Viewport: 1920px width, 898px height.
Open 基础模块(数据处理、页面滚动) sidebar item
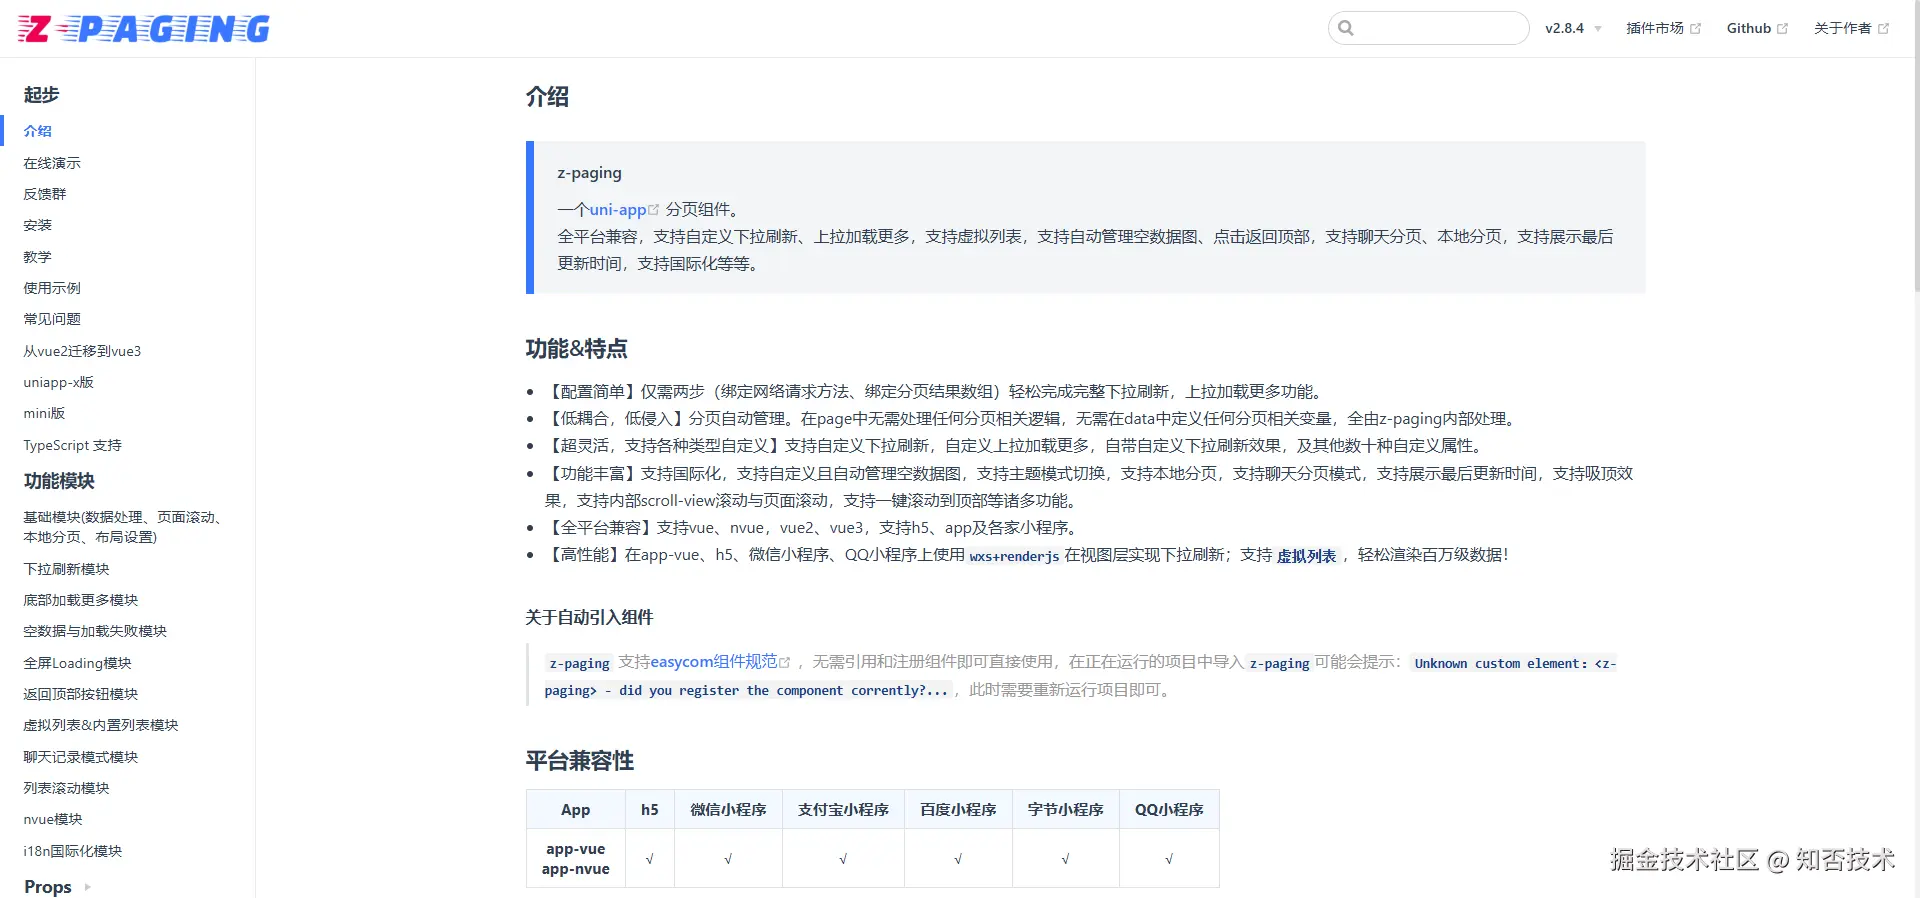point(123,527)
